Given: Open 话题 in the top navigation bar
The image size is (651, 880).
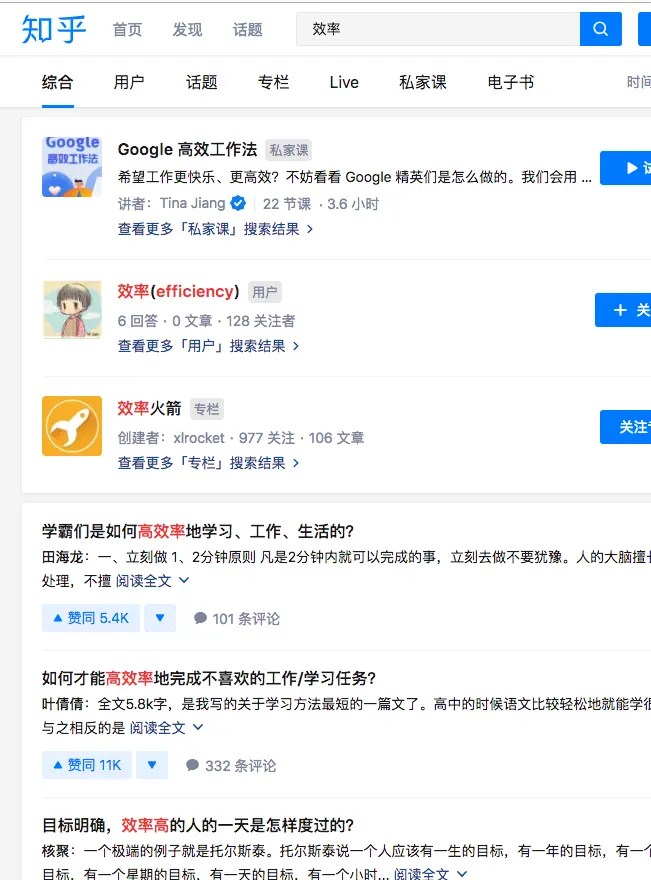Looking at the screenshot, I should pos(247,29).
